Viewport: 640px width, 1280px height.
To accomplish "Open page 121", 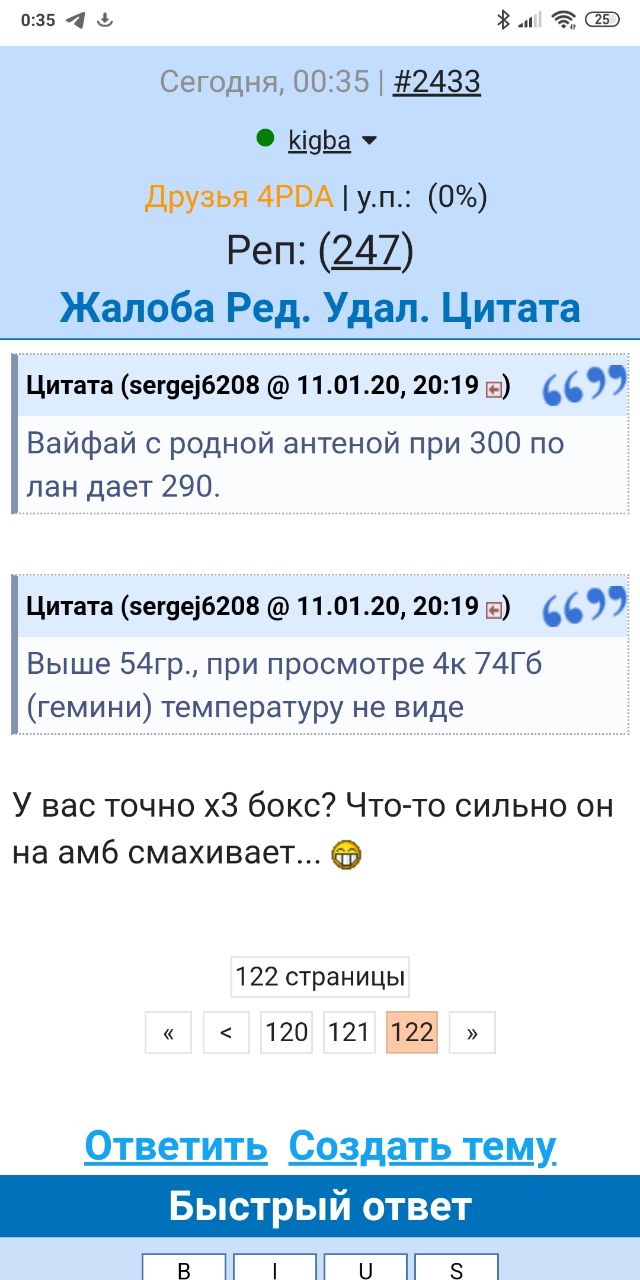I will pyautogui.click(x=349, y=1033).
